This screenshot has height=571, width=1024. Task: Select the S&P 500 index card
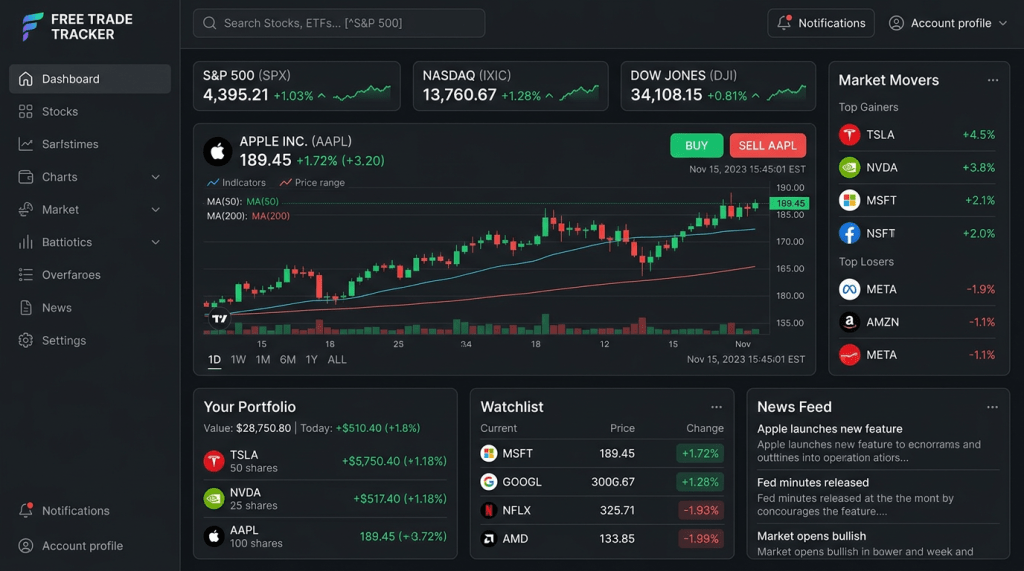296,86
